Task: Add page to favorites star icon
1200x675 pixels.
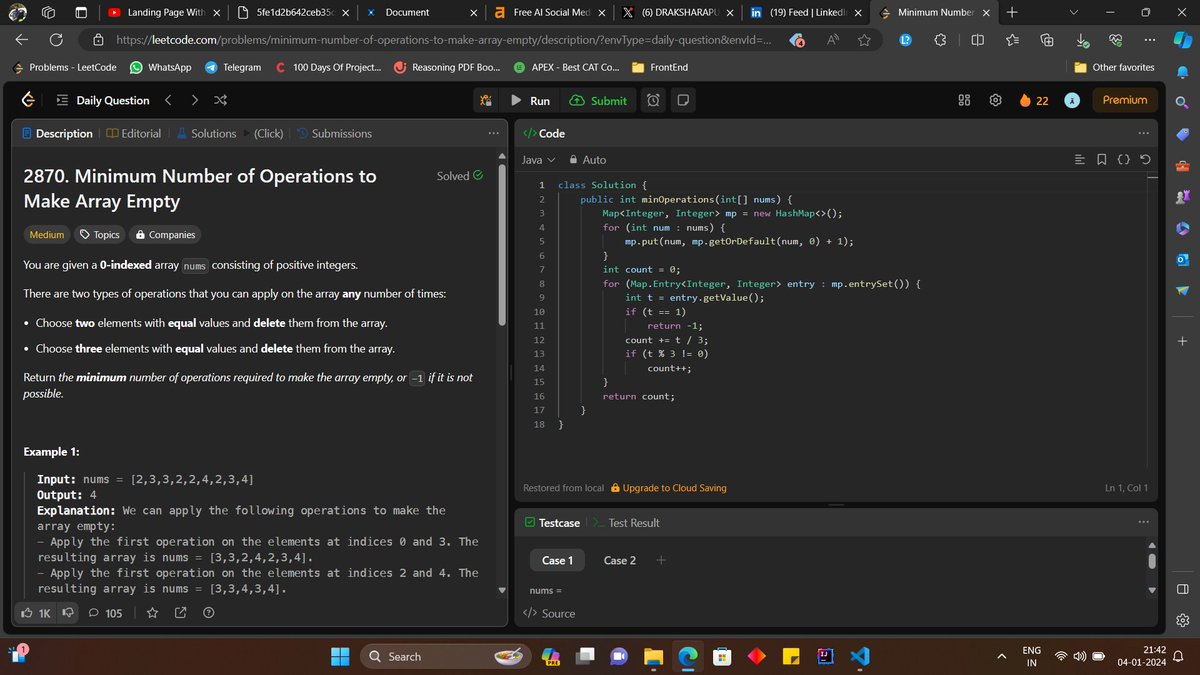Action: click(864, 40)
